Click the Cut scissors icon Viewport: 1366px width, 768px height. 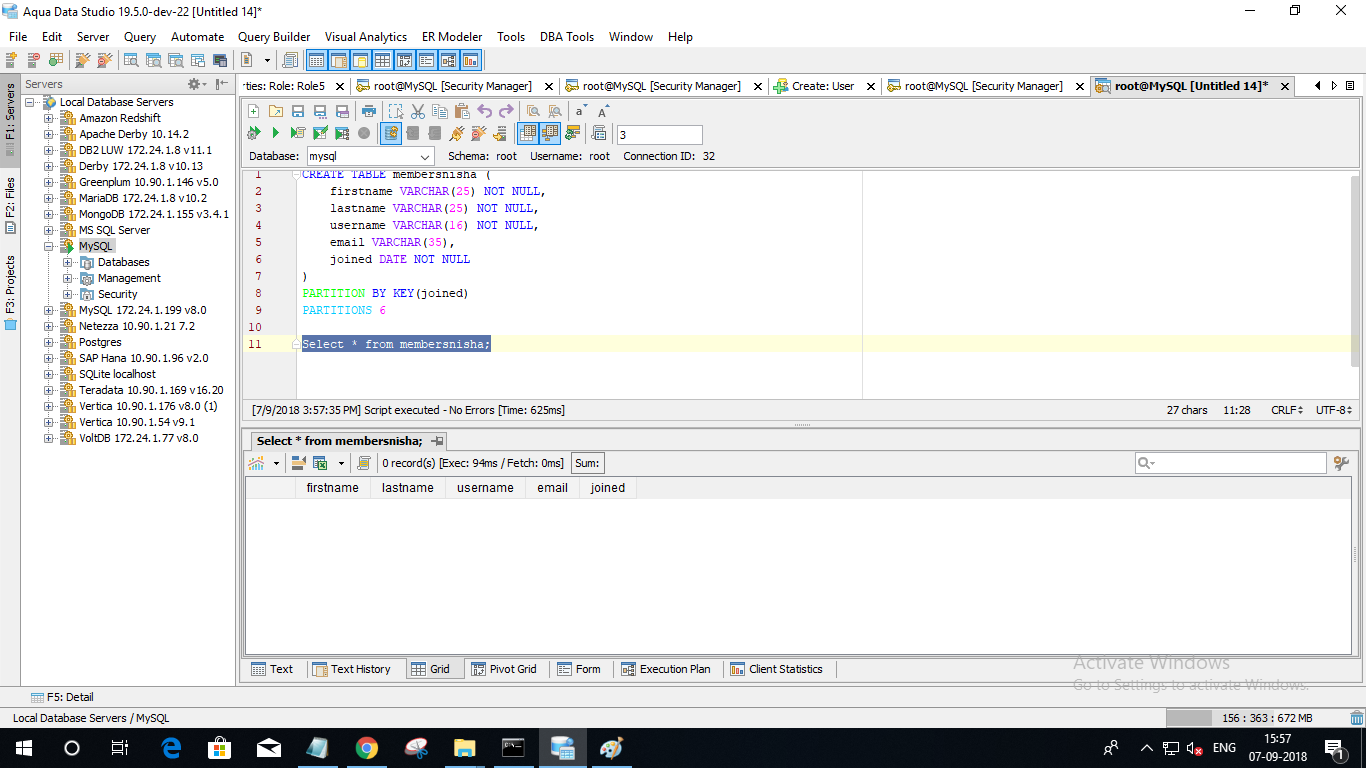pos(418,111)
